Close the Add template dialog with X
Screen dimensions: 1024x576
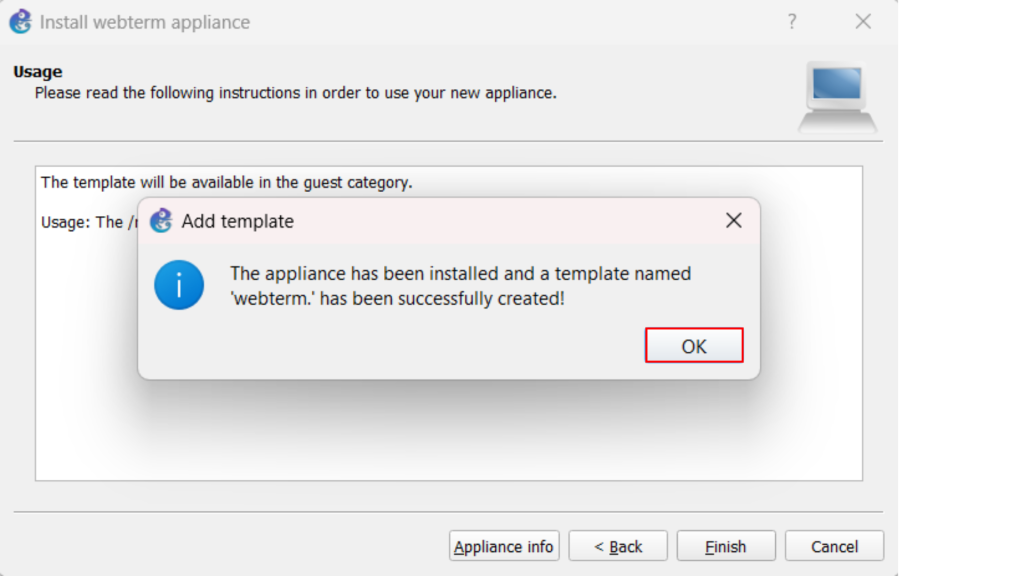pos(733,221)
